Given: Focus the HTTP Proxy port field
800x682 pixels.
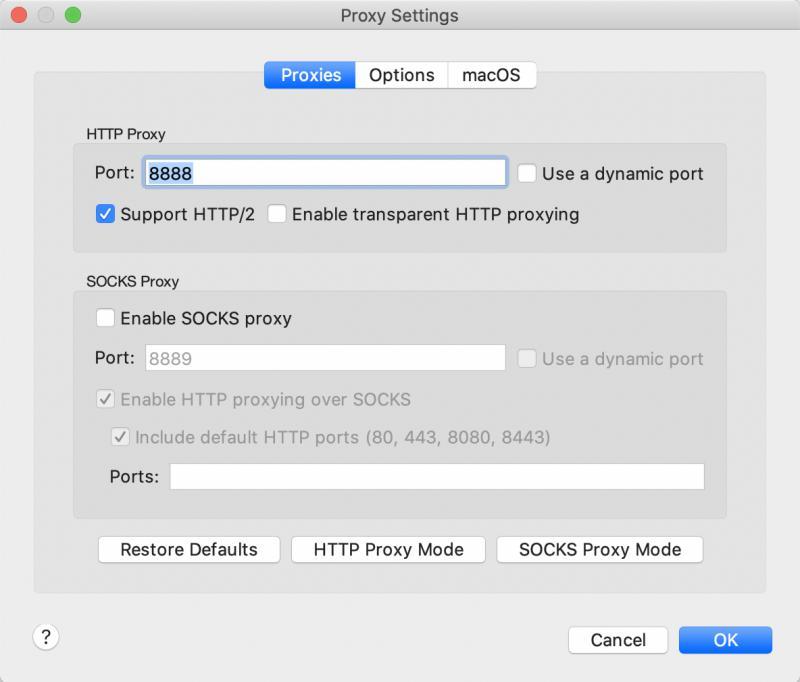Looking at the screenshot, I should 325,173.
